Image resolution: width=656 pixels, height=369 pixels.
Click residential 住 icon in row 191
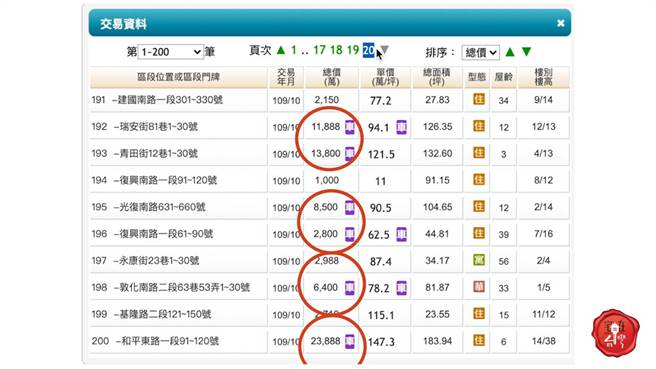coord(479,99)
